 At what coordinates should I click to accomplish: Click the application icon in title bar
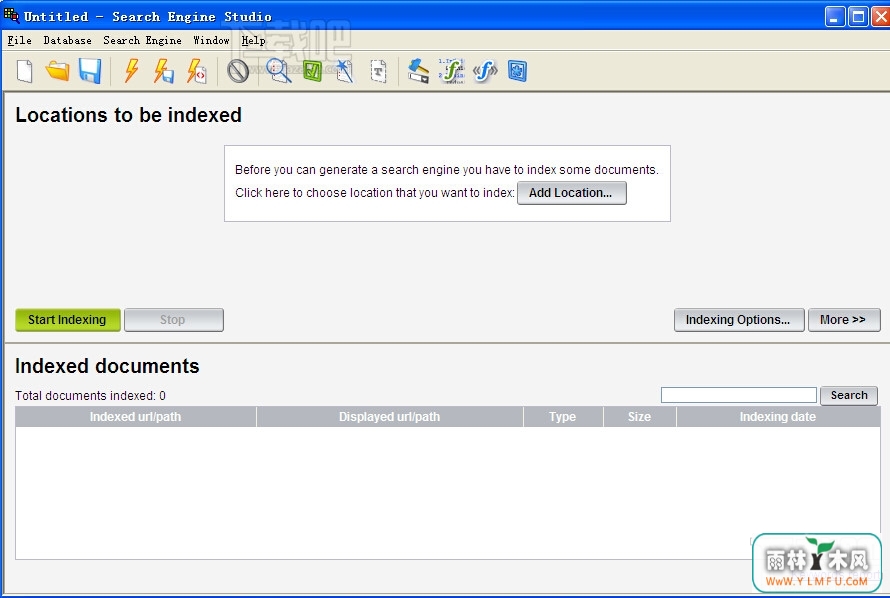[x=11, y=15]
